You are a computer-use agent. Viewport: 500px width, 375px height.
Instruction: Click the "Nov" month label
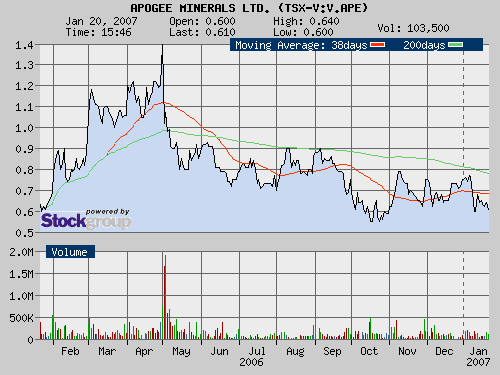(x=407, y=351)
